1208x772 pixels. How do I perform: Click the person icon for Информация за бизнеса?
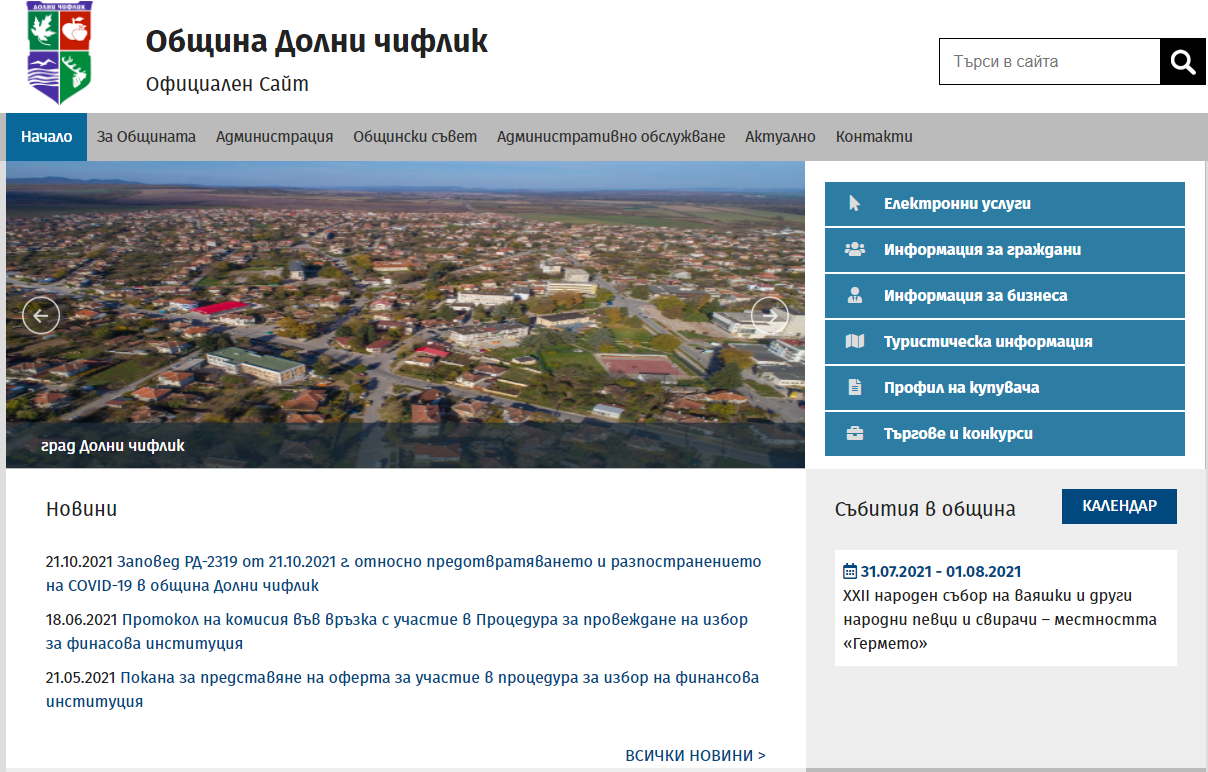(x=856, y=295)
